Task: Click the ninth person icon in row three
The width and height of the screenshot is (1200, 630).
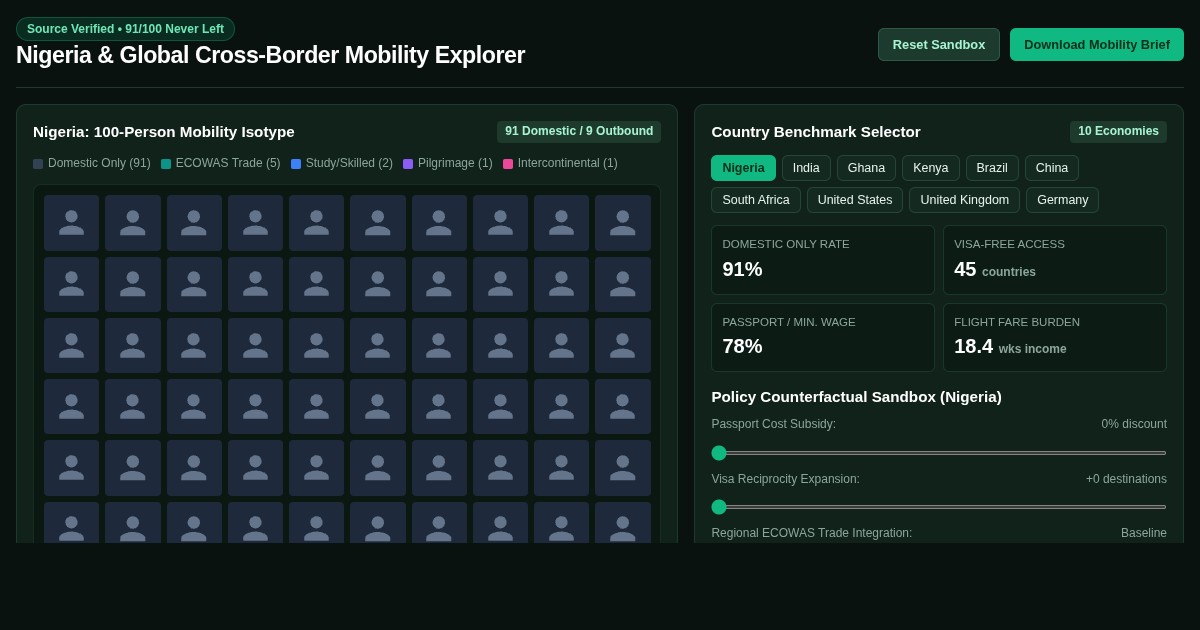Action: [x=561, y=346]
